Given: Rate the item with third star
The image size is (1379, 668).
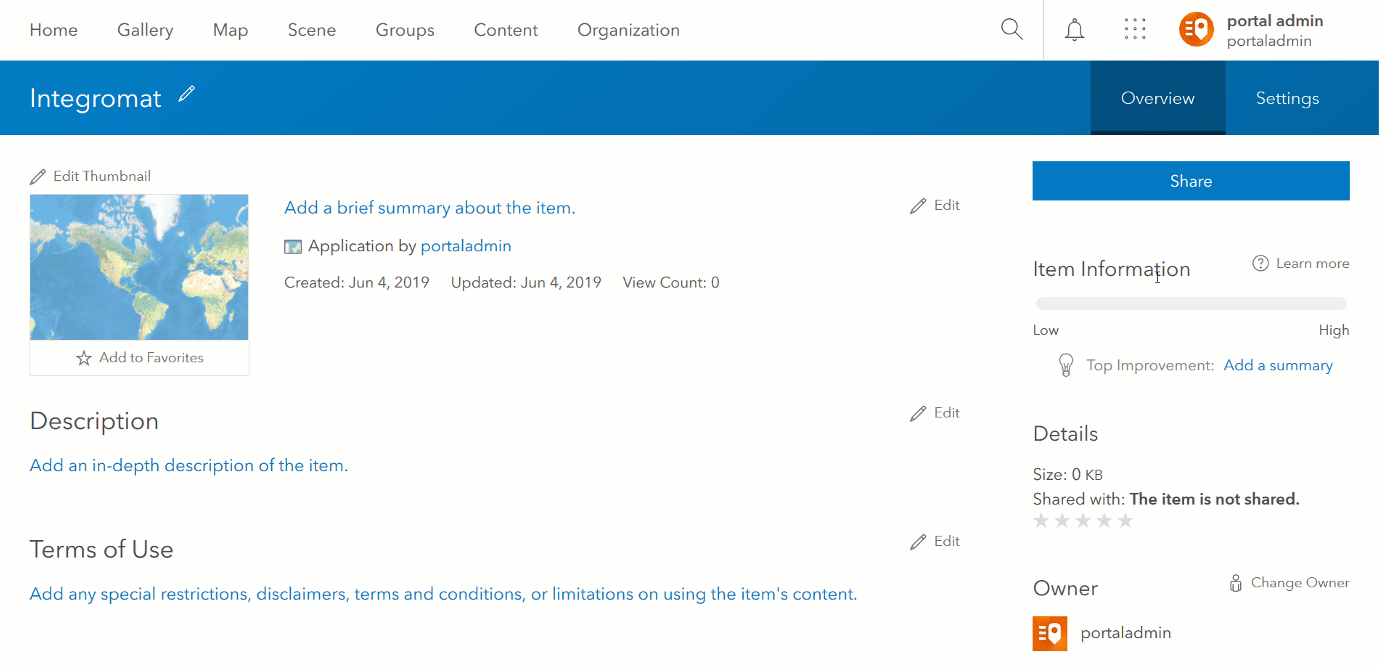Looking at the screenshot, I should click(1083, 521).
